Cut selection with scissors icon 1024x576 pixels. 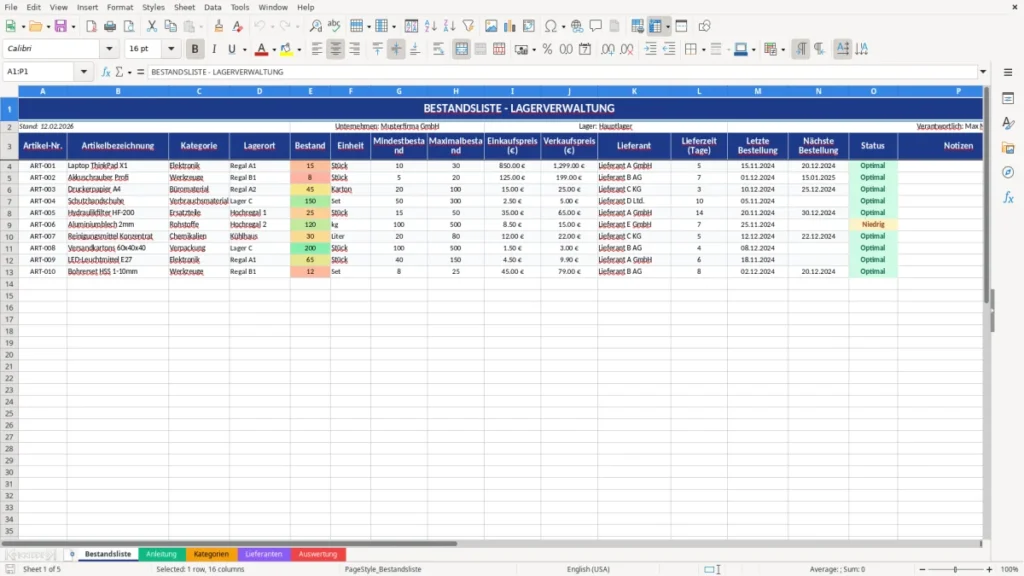point(152,26)
